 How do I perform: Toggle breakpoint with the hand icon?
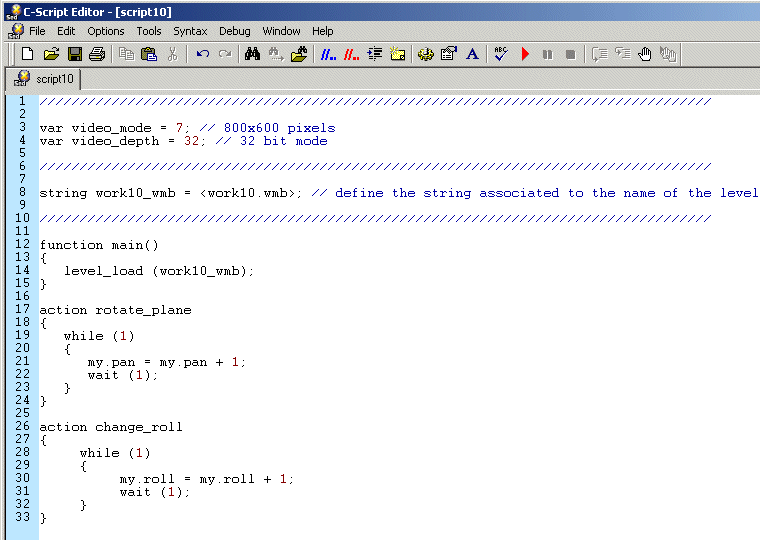click(x=645, y=54)
